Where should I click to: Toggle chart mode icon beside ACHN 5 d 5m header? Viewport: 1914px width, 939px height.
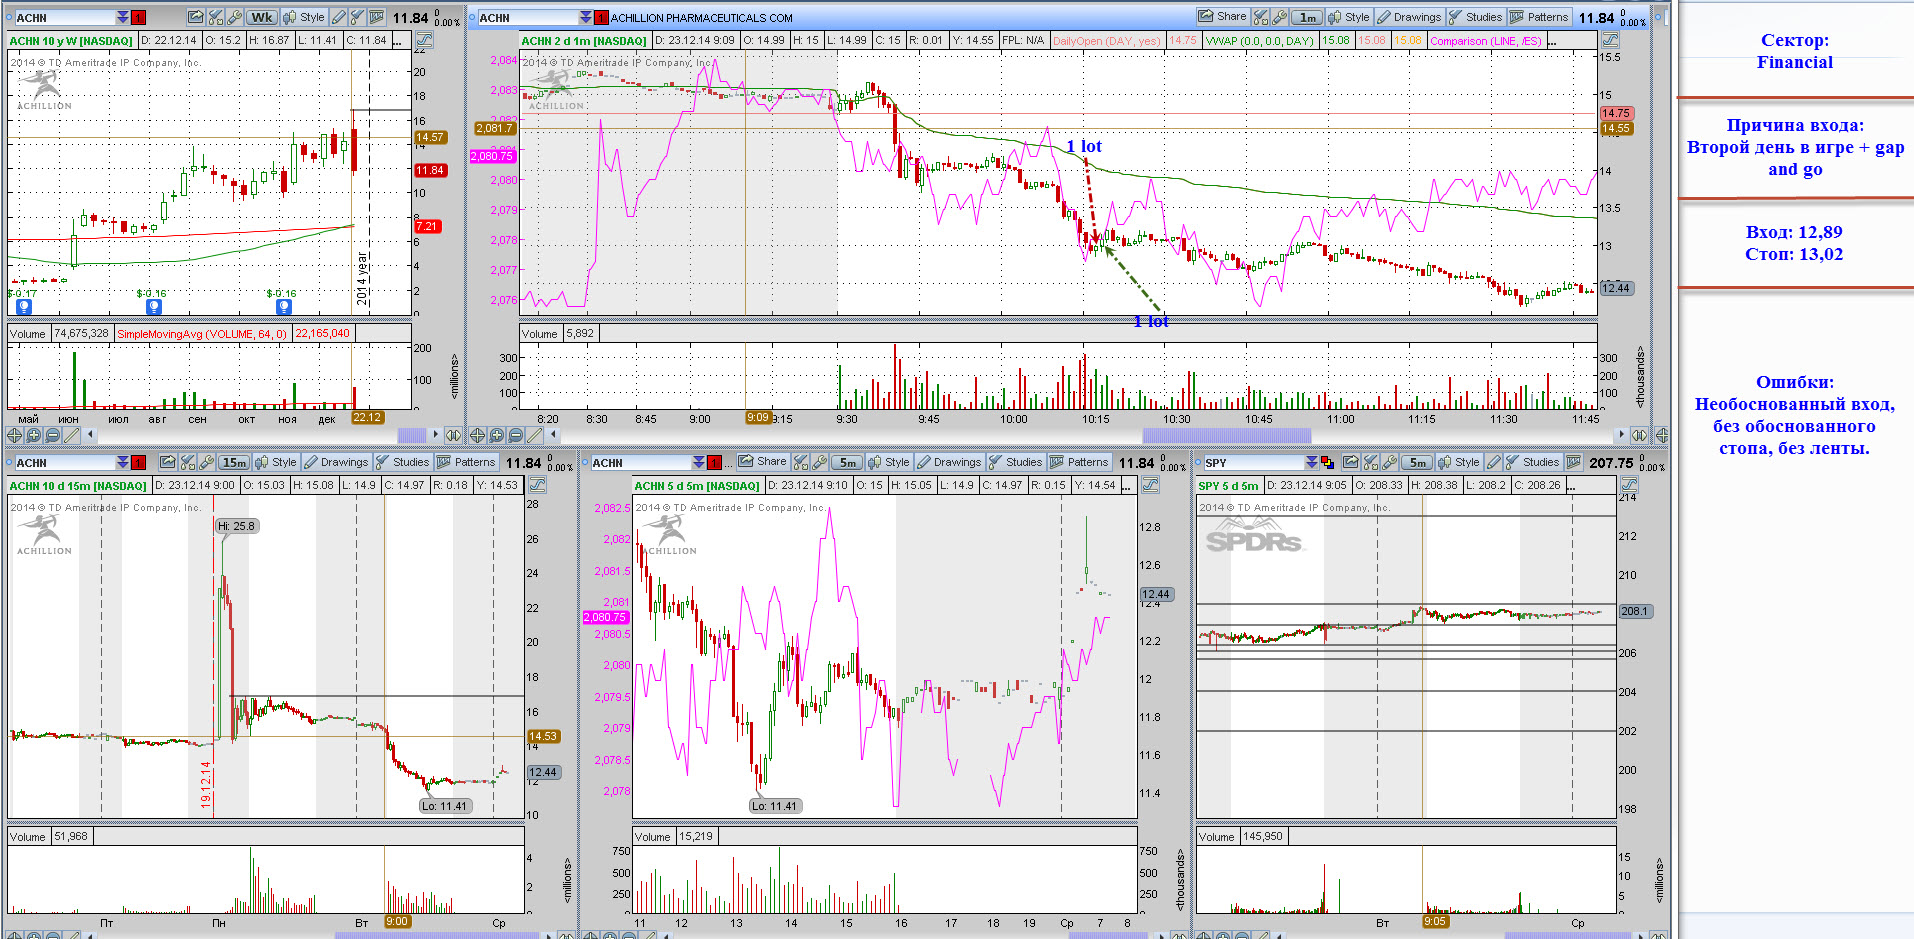click(1150, 485)
